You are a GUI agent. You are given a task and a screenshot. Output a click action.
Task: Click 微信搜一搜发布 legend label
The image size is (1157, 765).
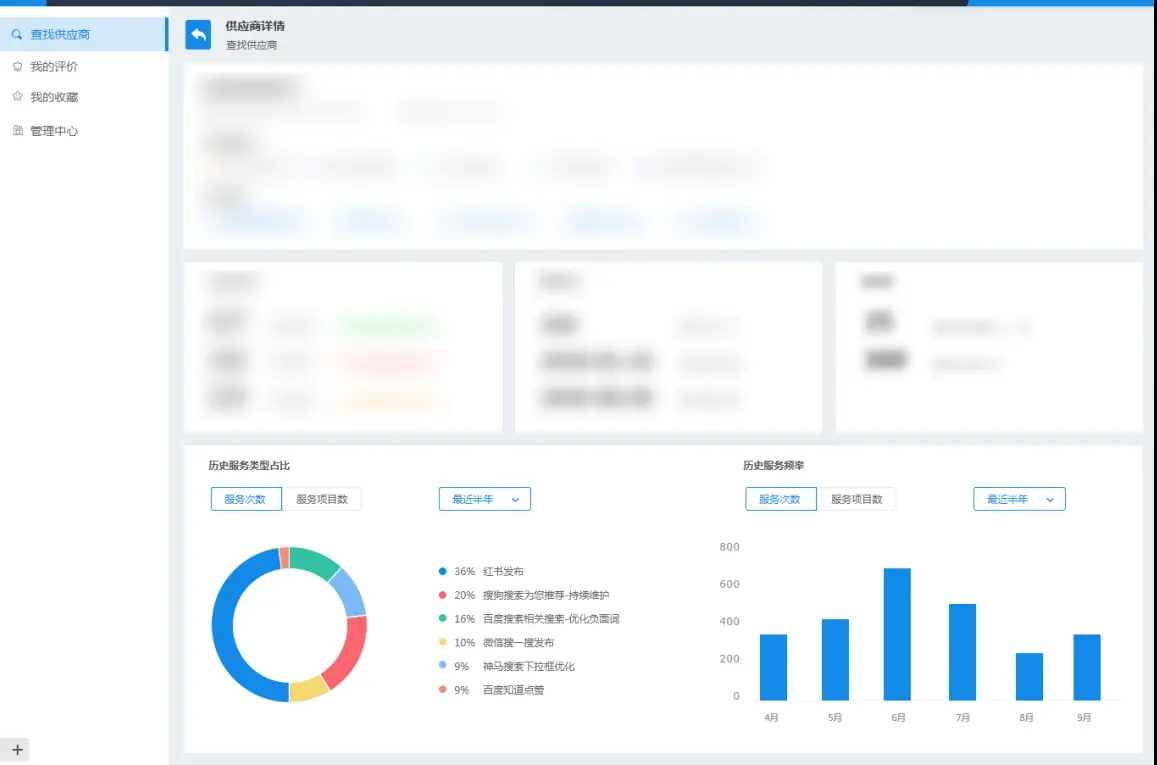click(x=518, y=643)
